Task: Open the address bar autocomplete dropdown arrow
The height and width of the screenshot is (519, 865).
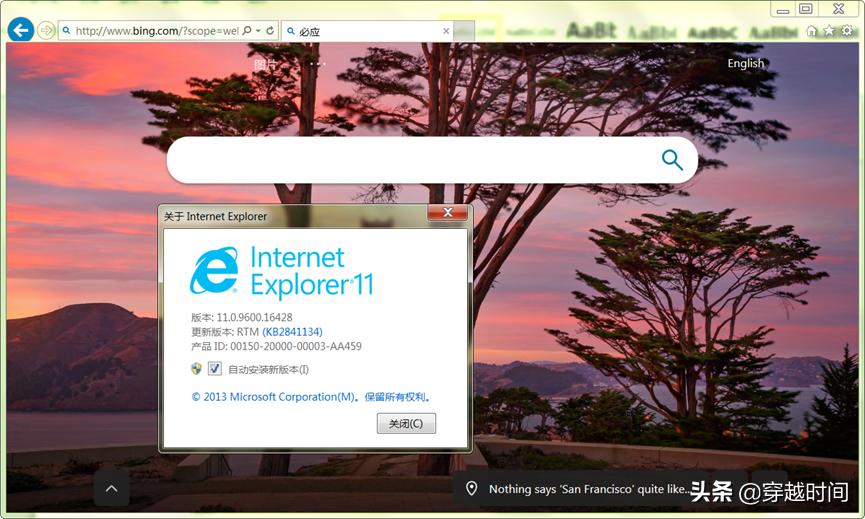Action: point(258,30)
